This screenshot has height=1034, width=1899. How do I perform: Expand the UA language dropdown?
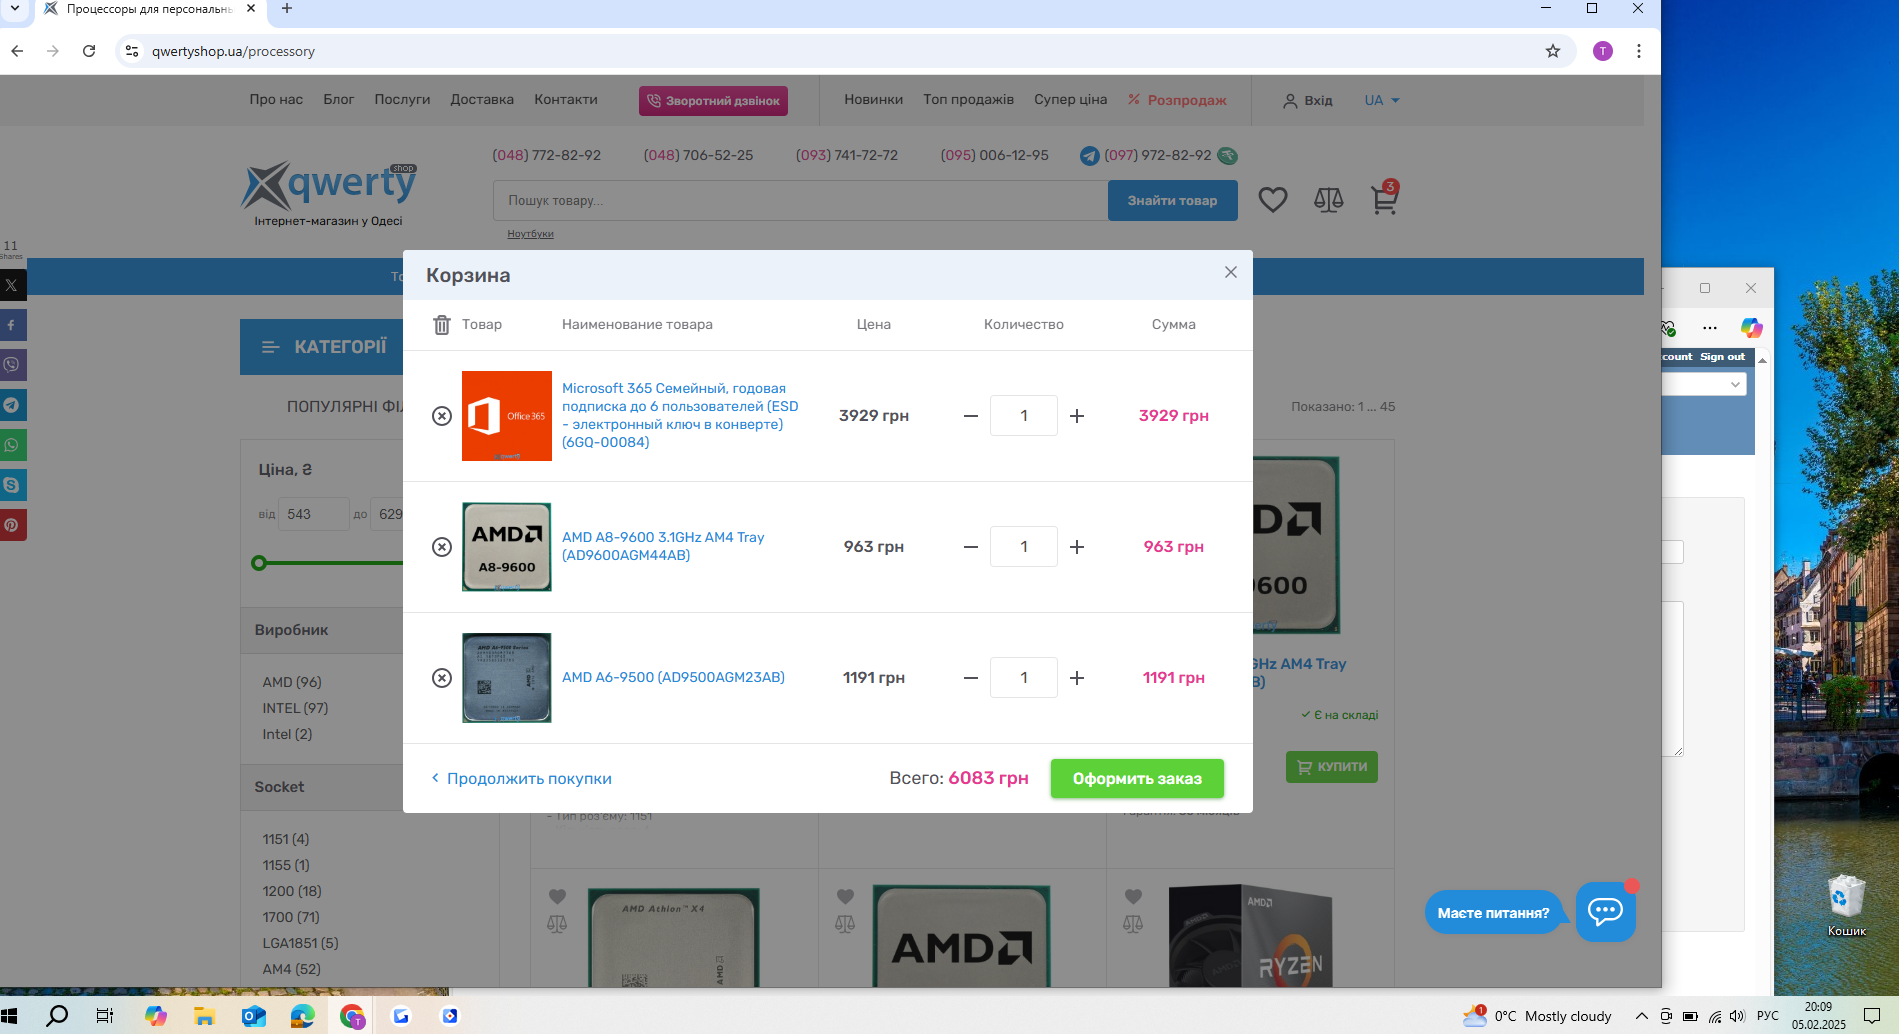click(x=1382, y=101)
